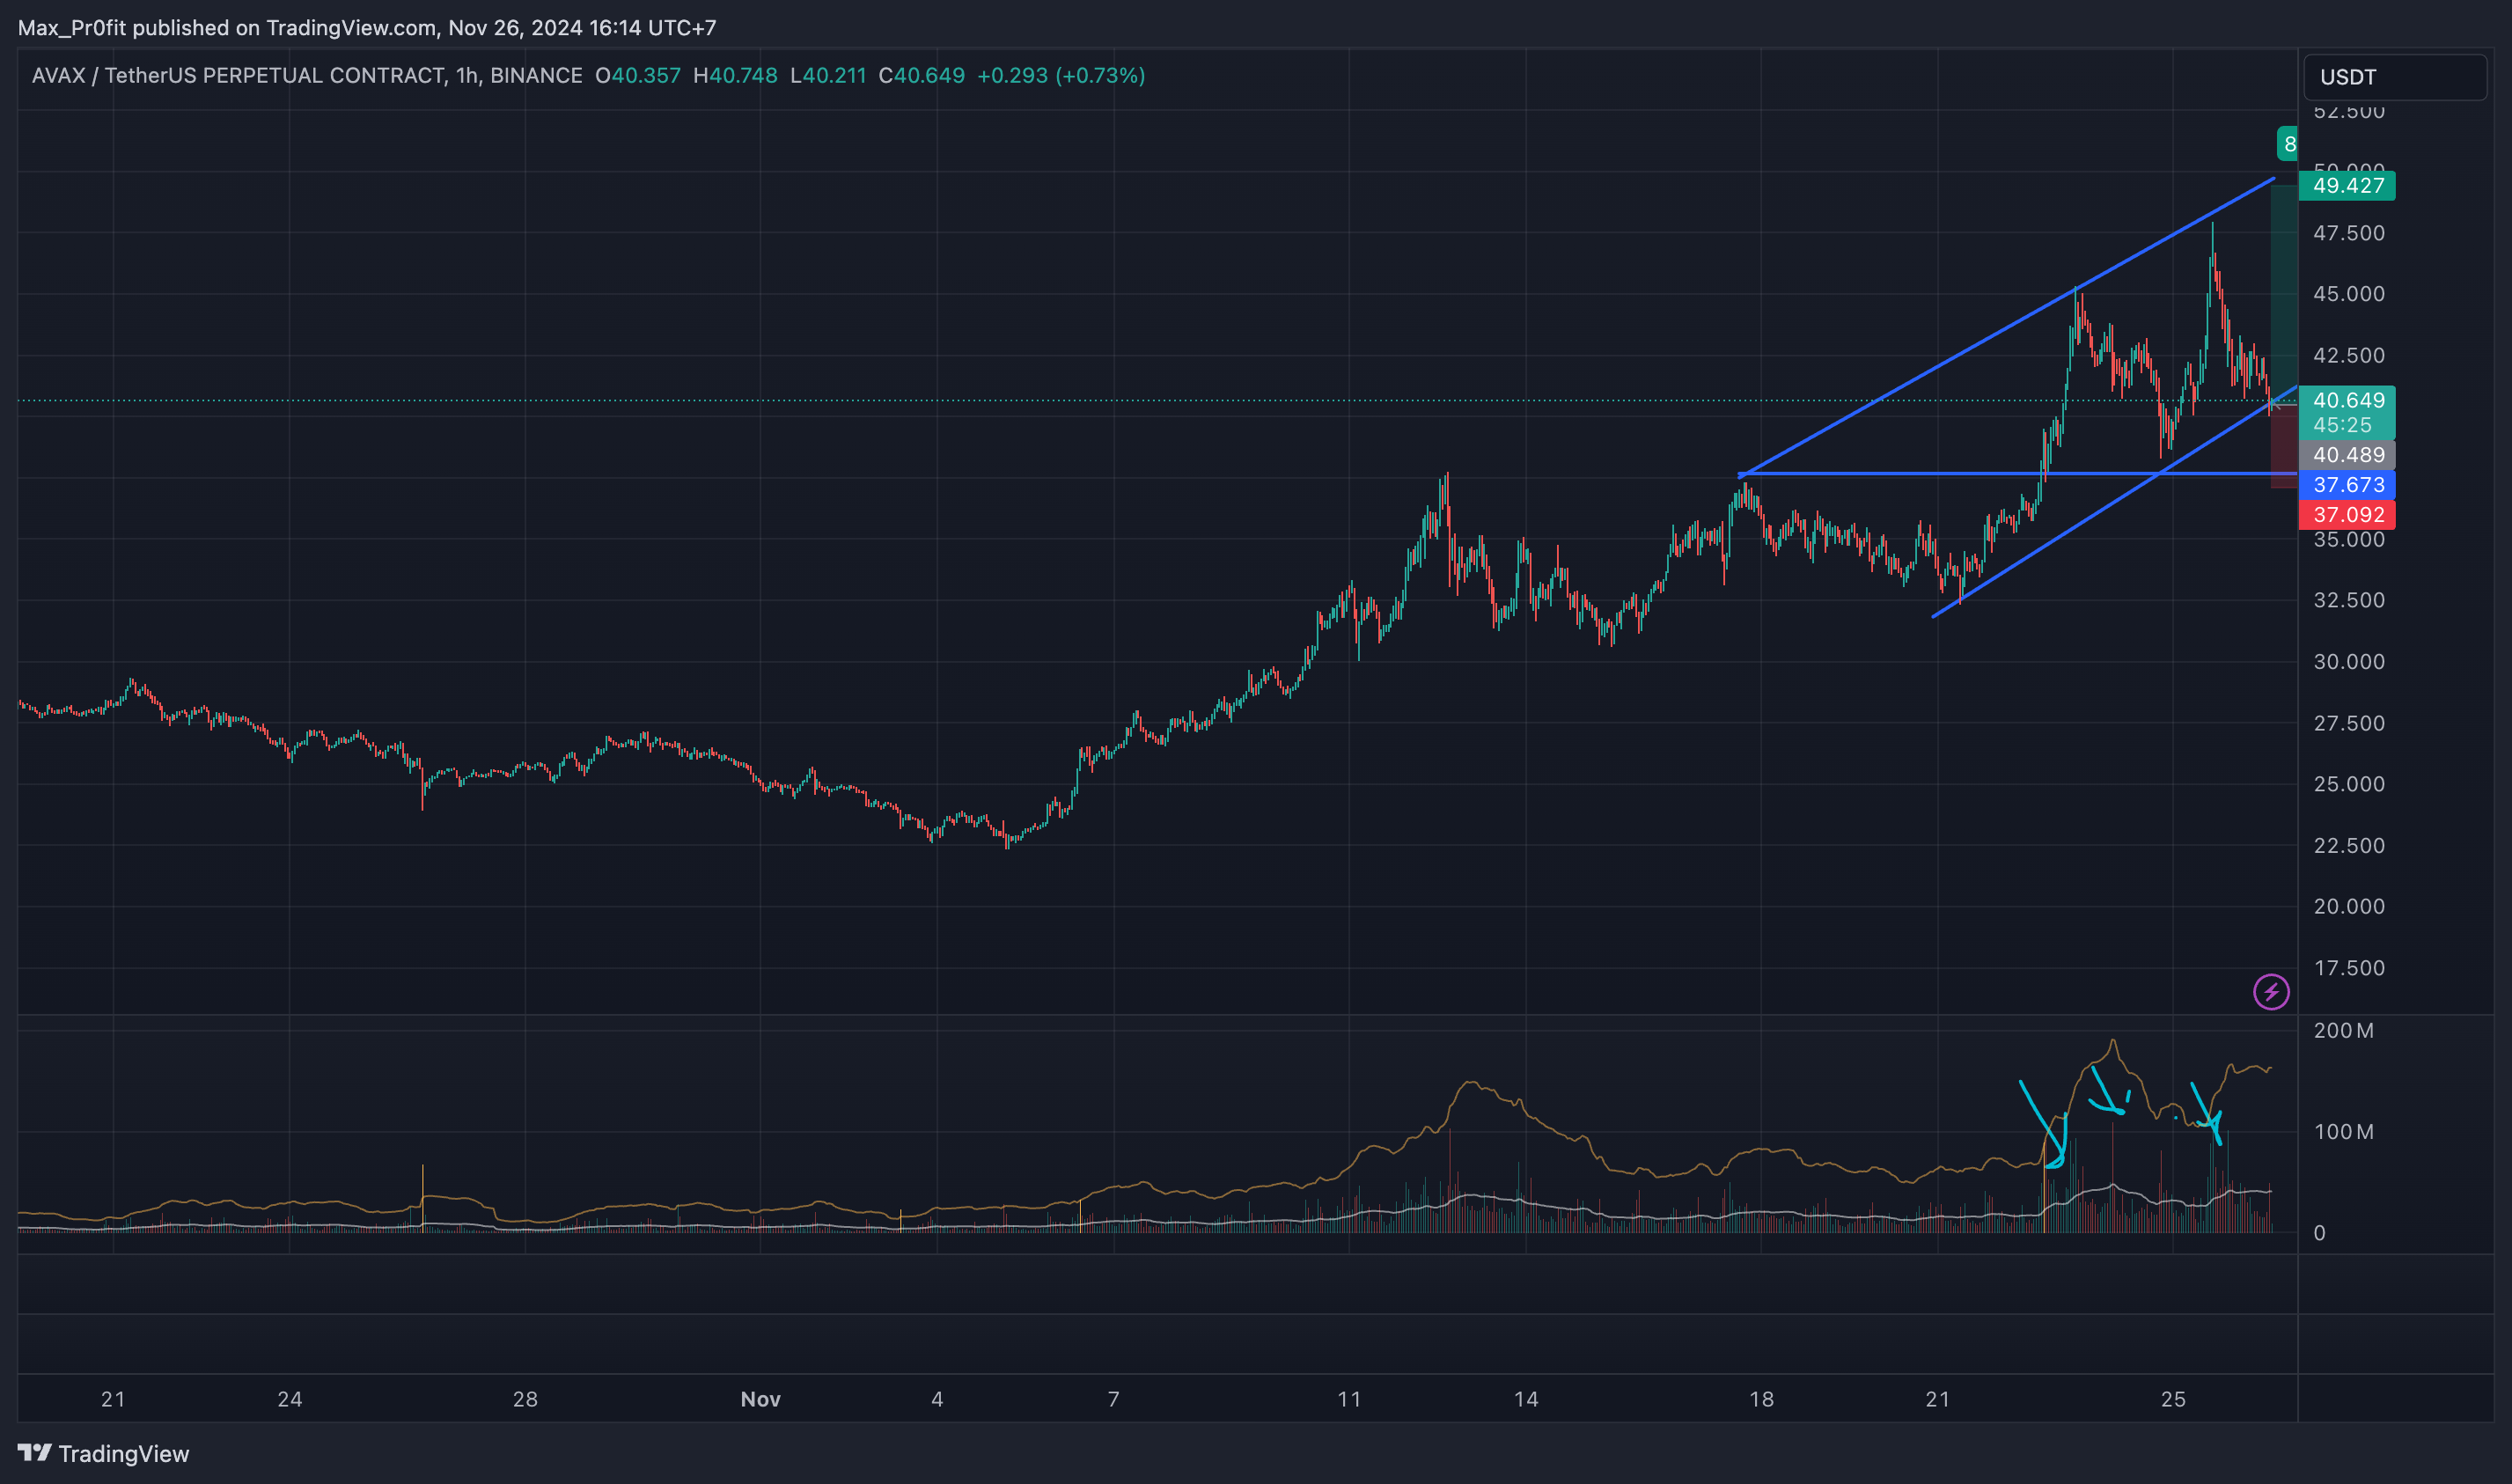The height and width of the screenshot is (1484, 2512).
Task: Click the Nov label on time axis
Action: pyautogui.click(x=760, y=1399)
